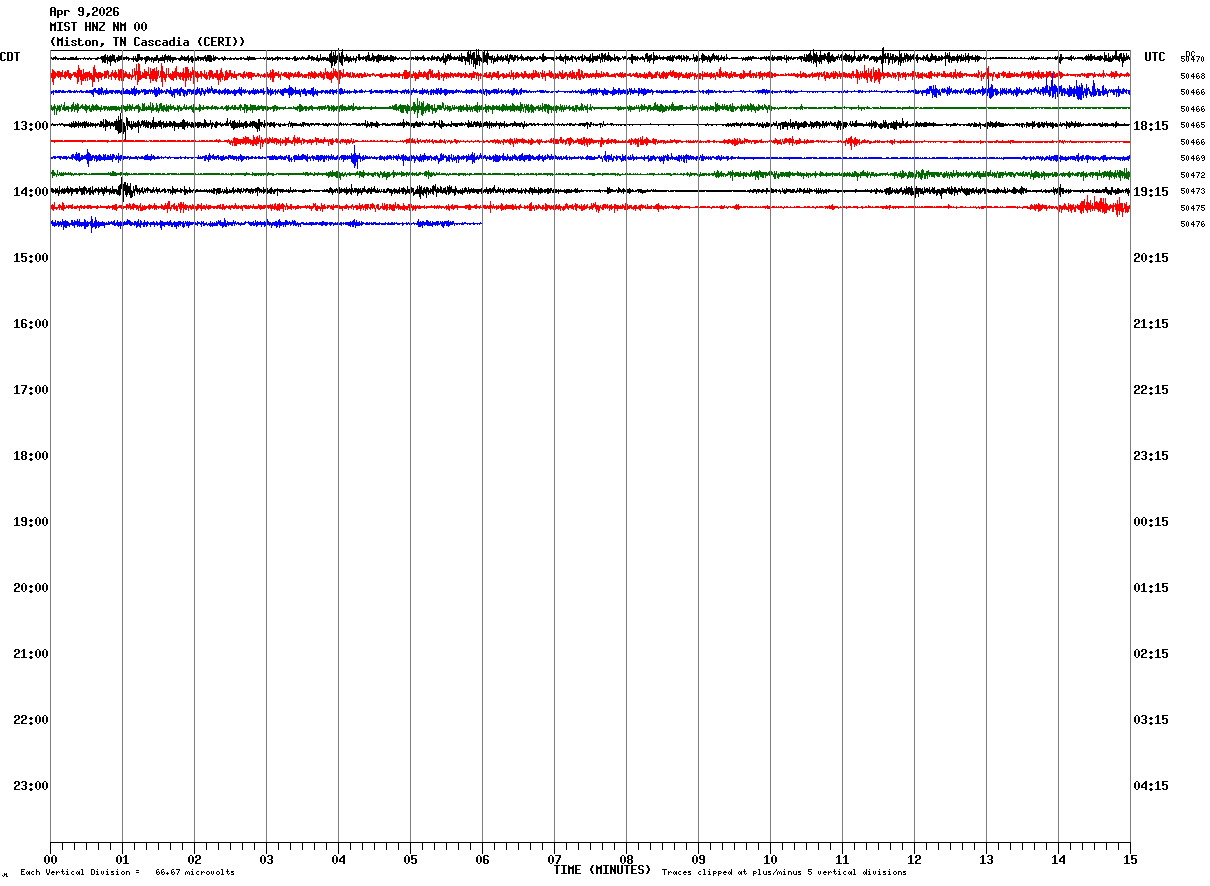
Task: Click minute tick label "06" on time axis
Action: [482, 860]
